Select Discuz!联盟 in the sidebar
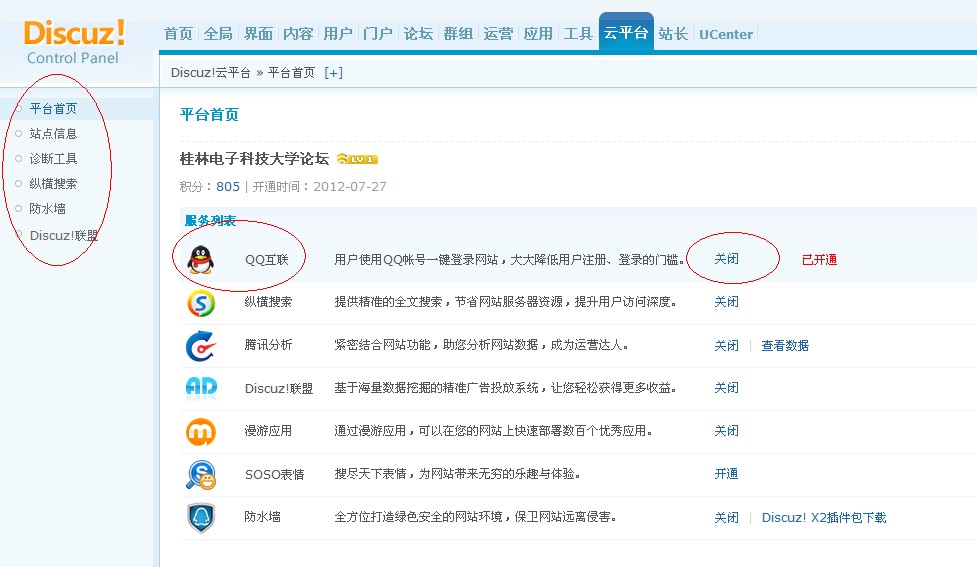The width and height of the screenshot is (977, 567). tap(64, 236)
